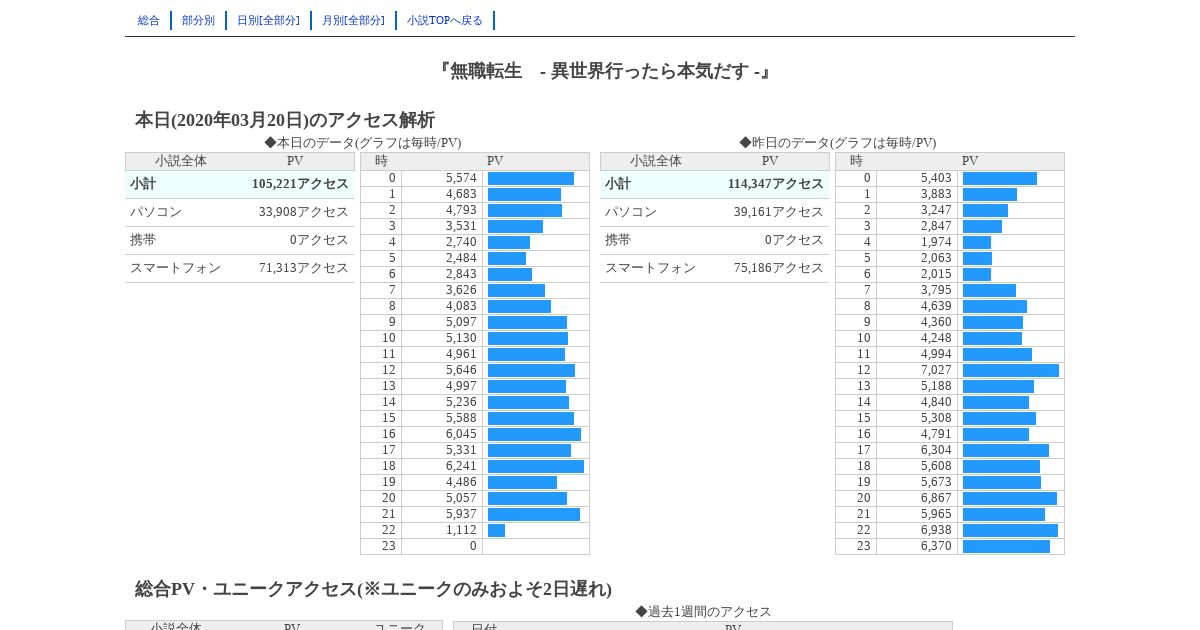1200x630 pixels.
Task: Click today's hour 6 PV 2,843
Action: (461, 274)
